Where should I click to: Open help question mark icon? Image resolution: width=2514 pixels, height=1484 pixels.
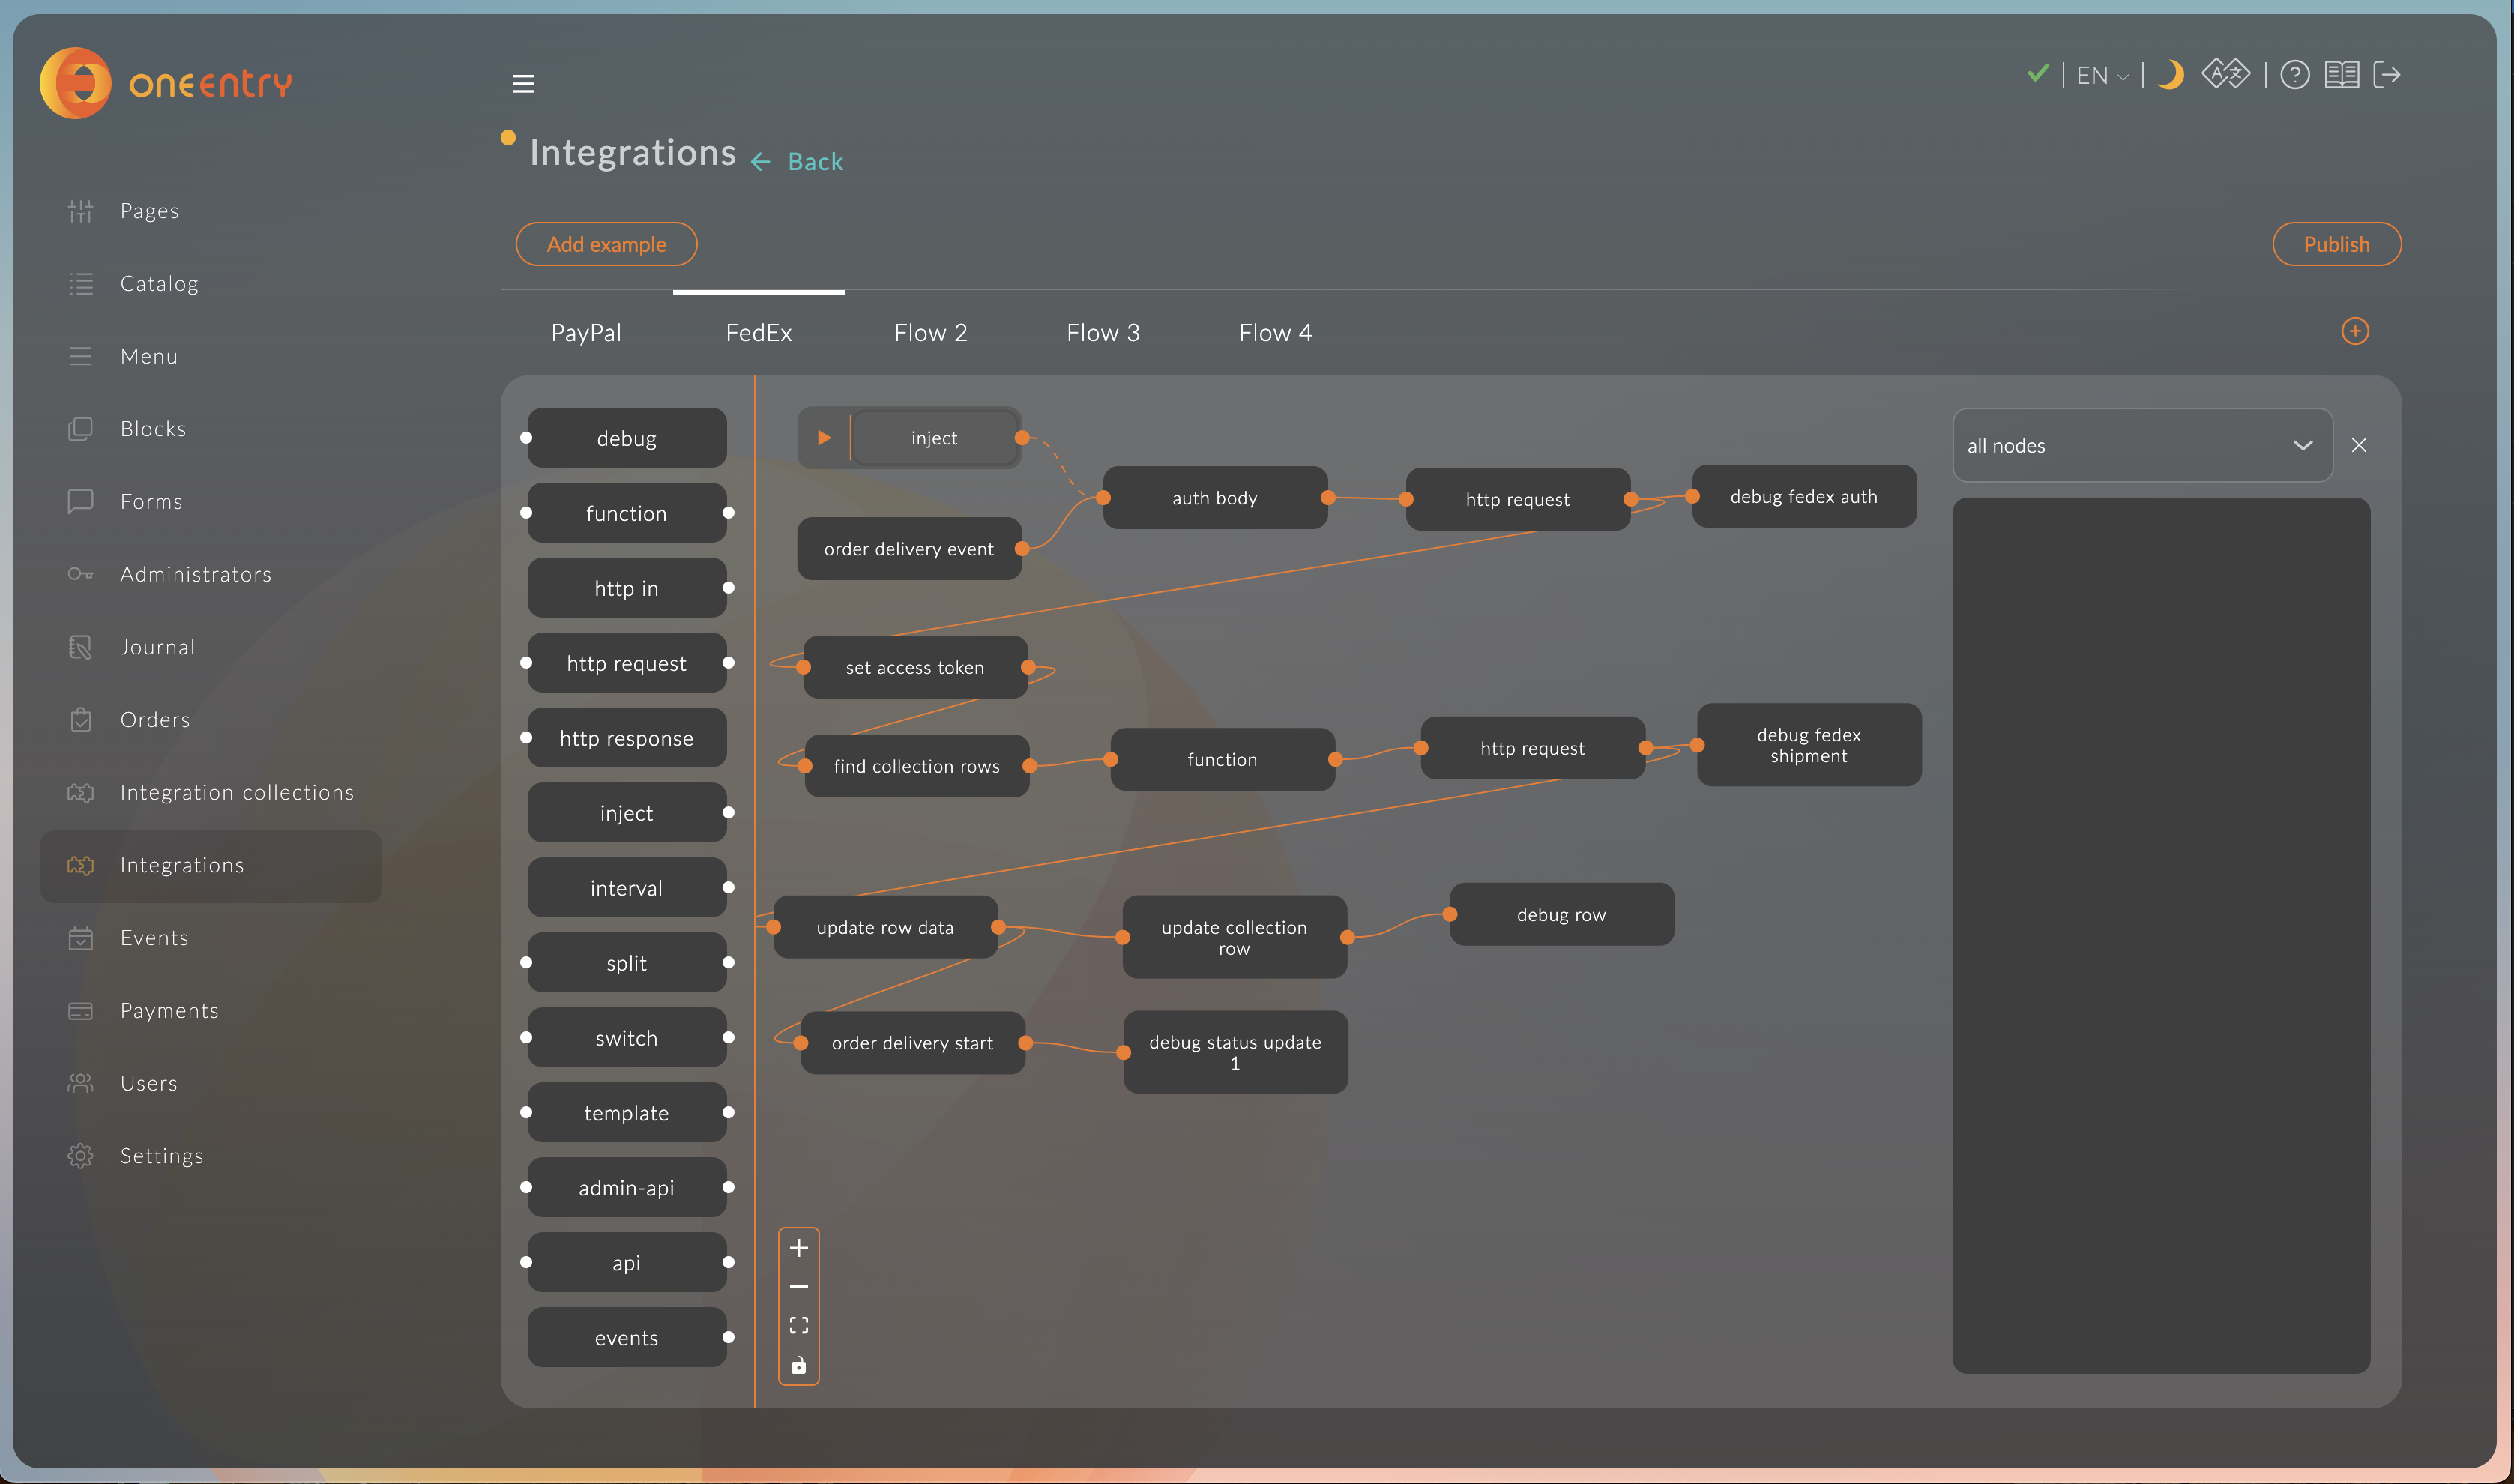pyautogui.click(x=2294, y=75)
